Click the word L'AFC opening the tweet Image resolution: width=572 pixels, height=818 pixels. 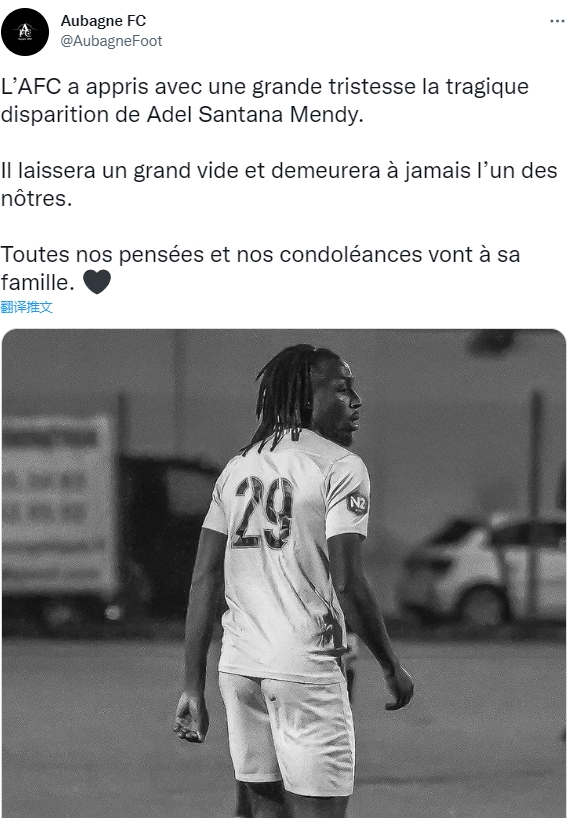[x=31, y=86]
